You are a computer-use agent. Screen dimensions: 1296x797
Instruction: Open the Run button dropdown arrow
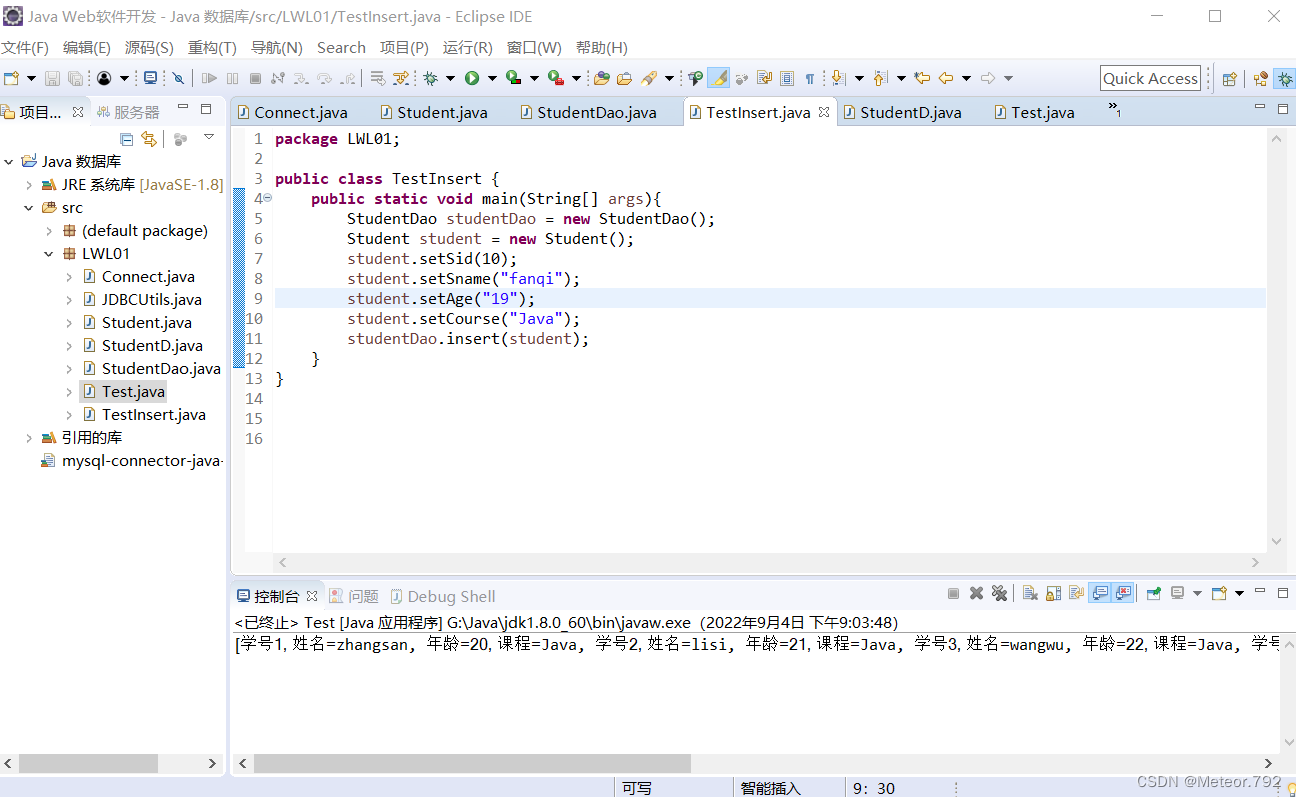[x=491, y=77]
